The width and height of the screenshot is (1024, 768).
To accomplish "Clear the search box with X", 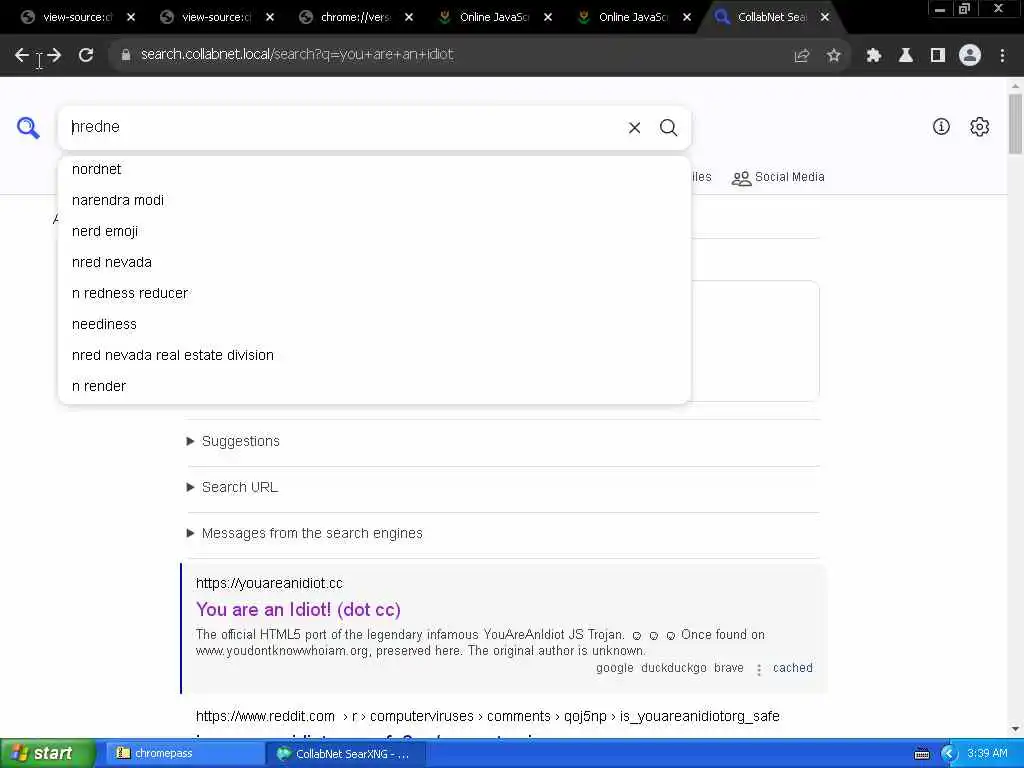I will pos(634,127).
